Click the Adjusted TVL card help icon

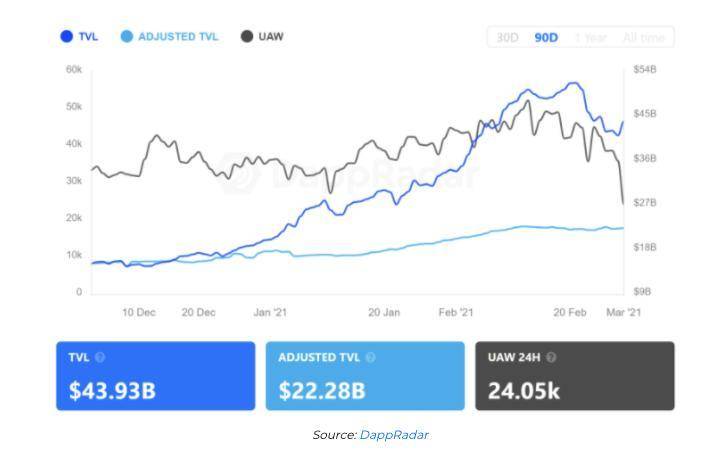pos(372,357)
